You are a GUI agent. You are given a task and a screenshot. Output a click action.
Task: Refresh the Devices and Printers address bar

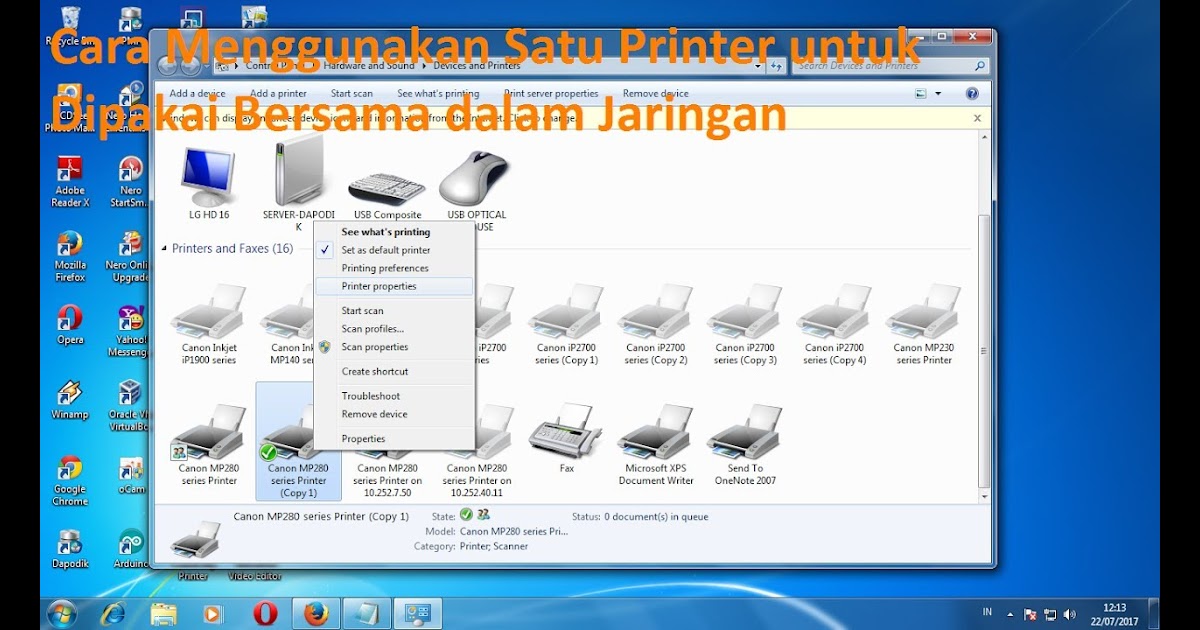coord(776,66)
